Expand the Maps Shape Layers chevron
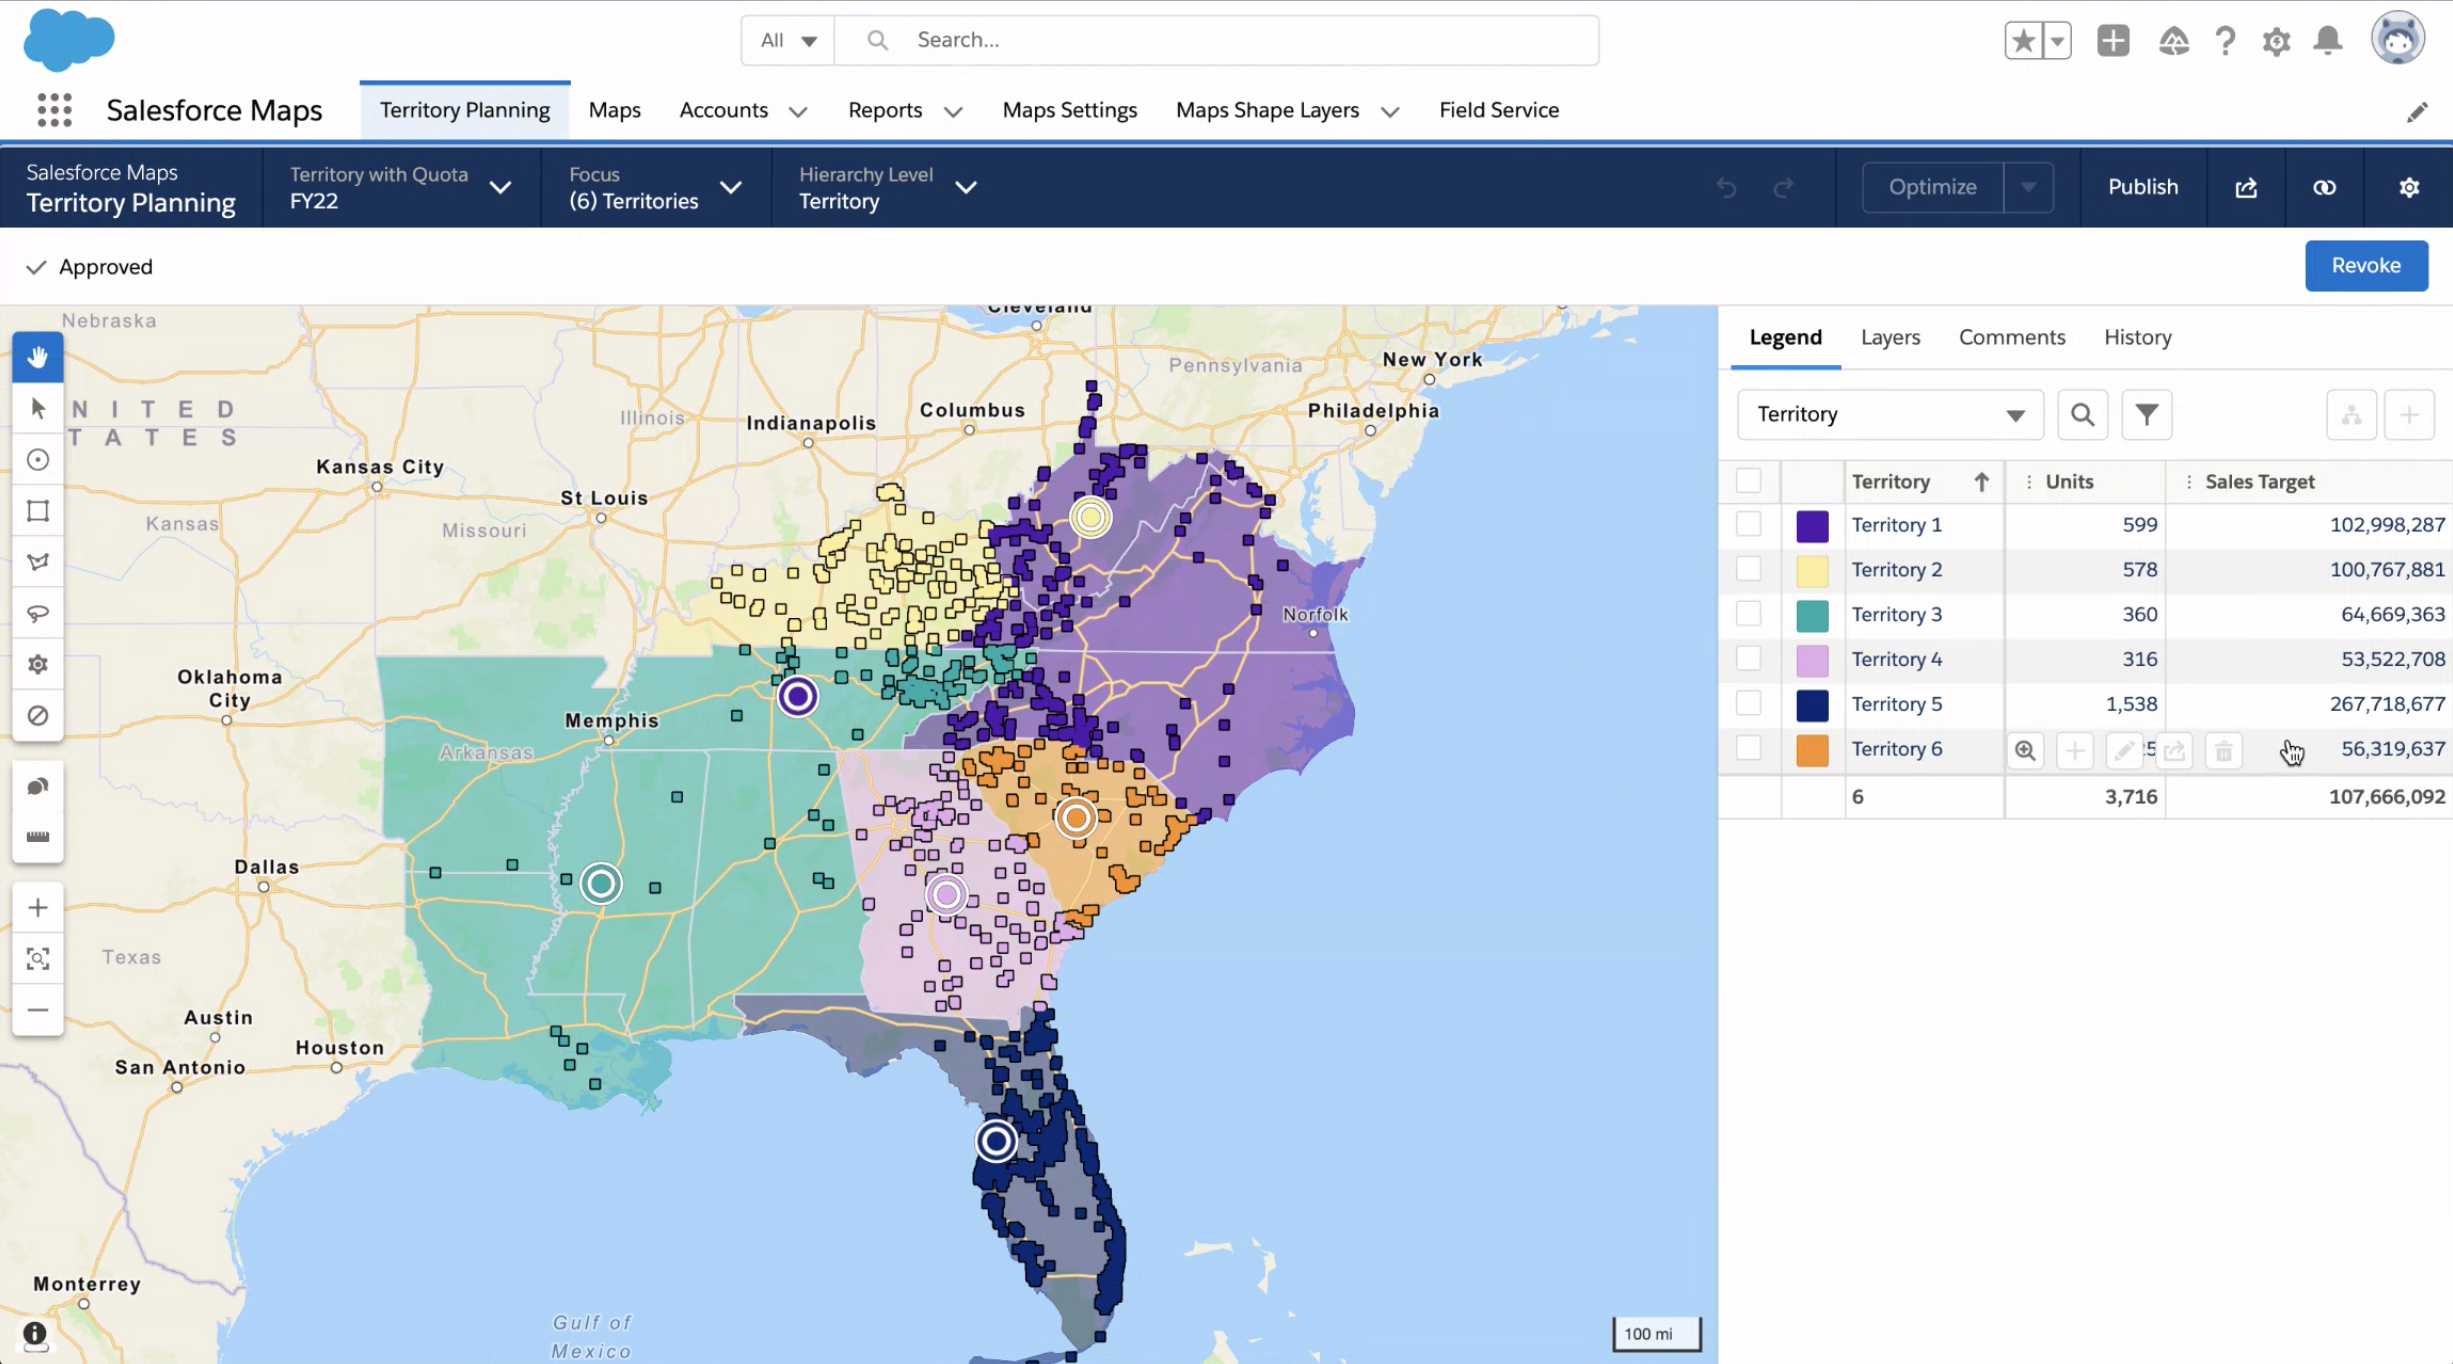Image resolution: width=2453 pixels, height=1364 pixels. tap(1390, 112)
